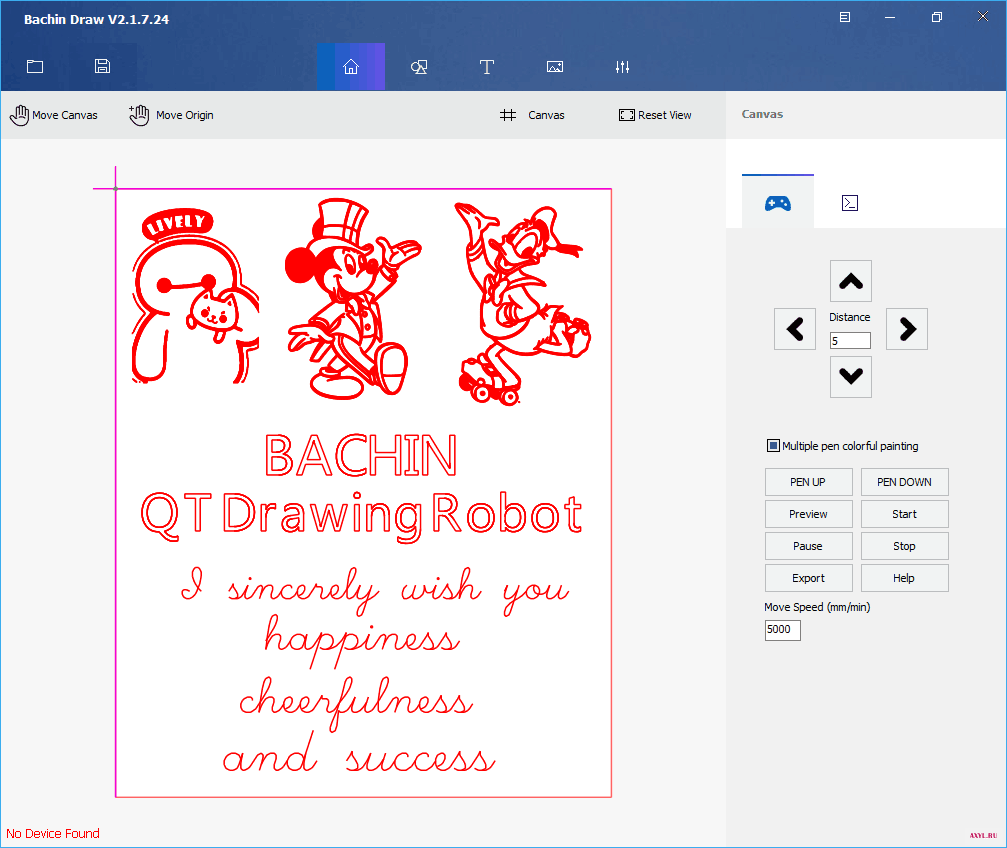Go to the Home tab icon
The height and width of the screenshot is (848, 1007).
(x=351, y=67)
